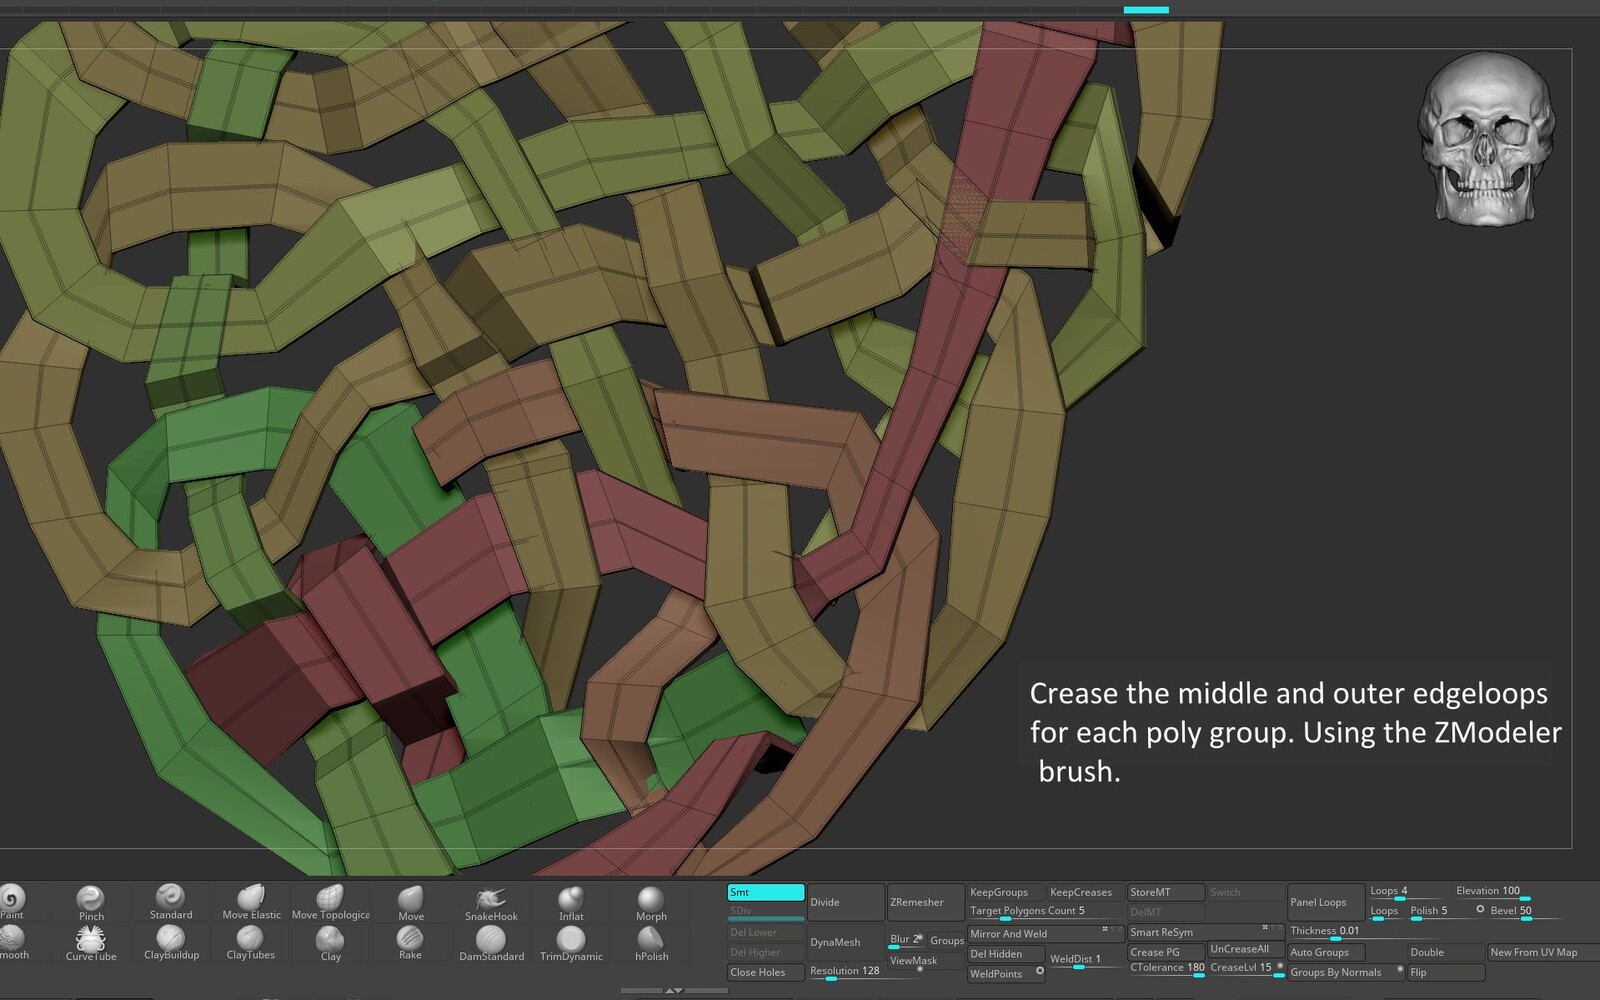
Task: Select the Move brush
Action: [411, 902]
